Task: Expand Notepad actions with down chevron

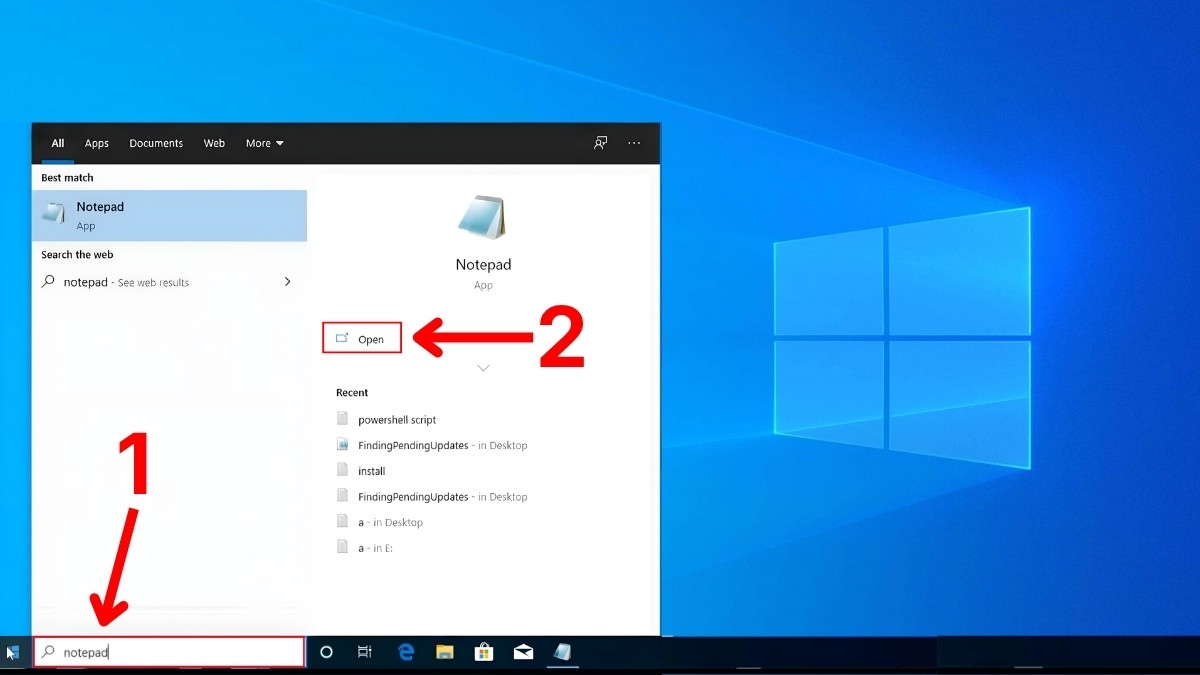Action: pos(484,368)
